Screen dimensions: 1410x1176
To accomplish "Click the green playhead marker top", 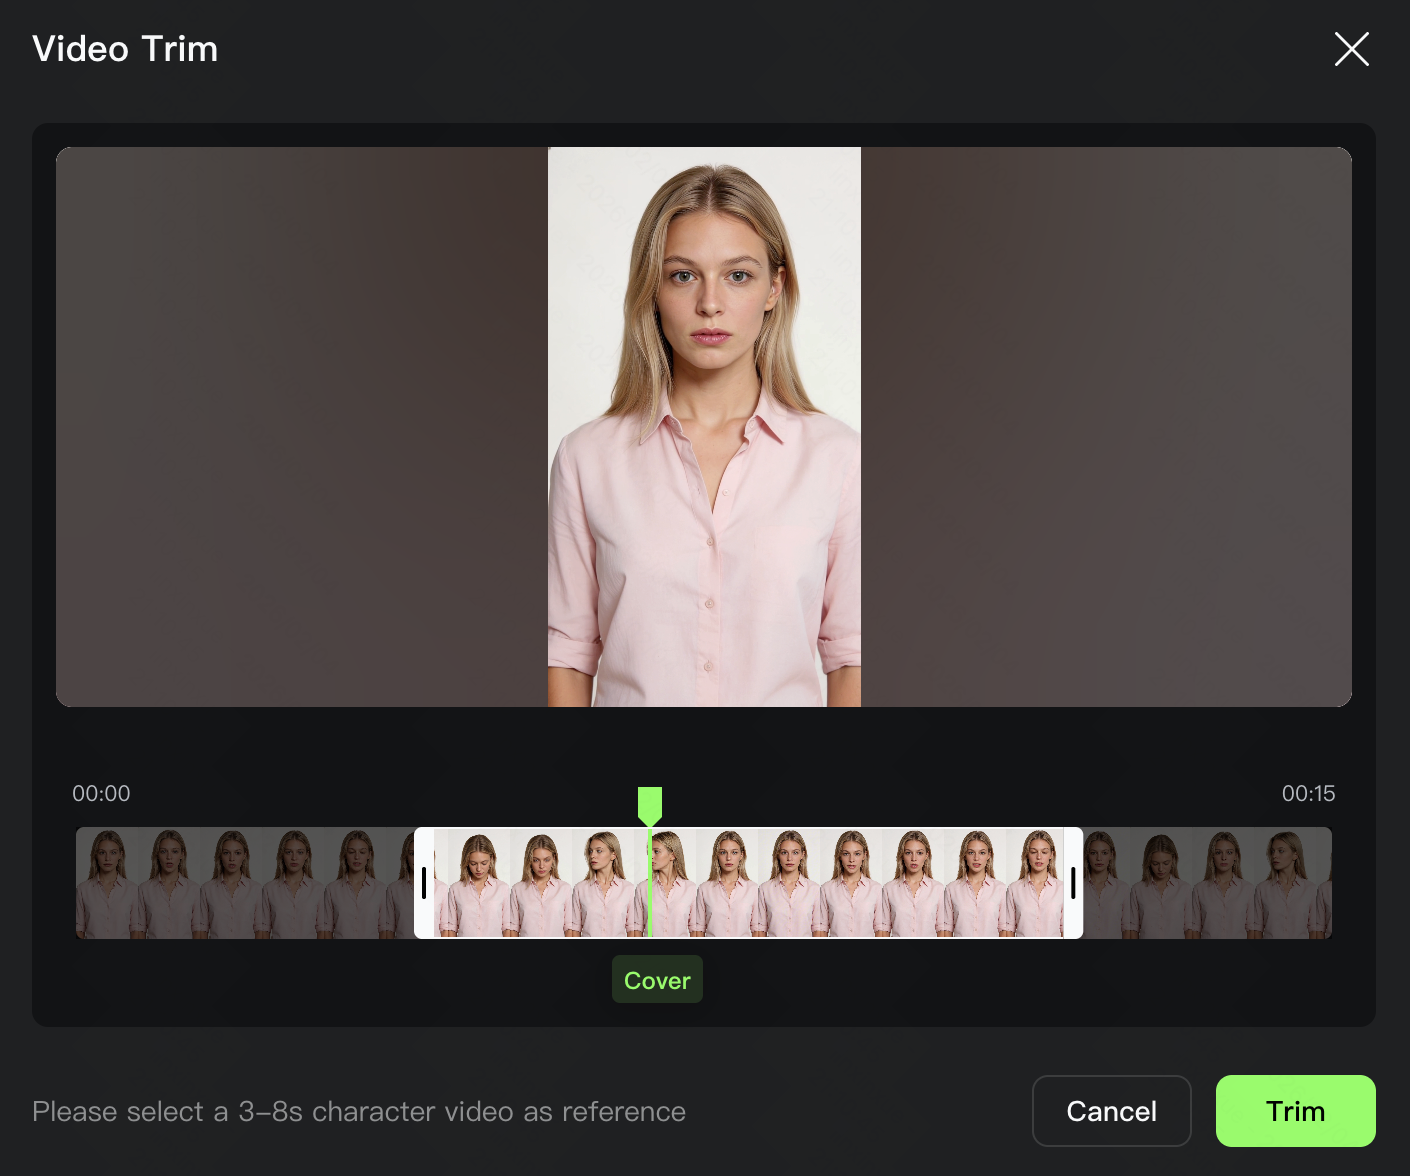I will [650, 804].
